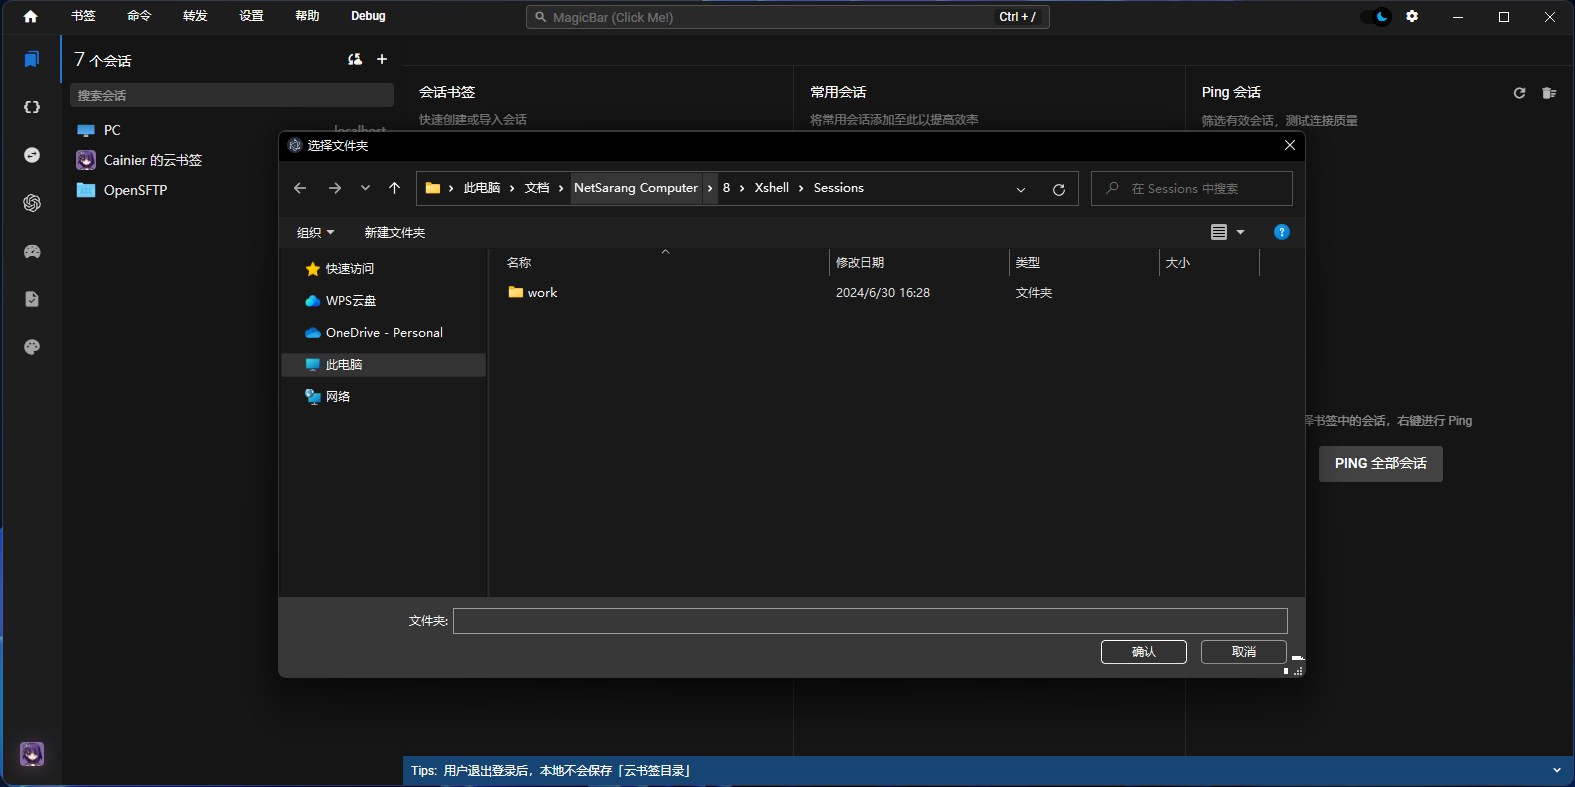Screen dimensions: 1575x787
Task: Refresh the Sessions folder address bar
Action: coord(1059,189)
